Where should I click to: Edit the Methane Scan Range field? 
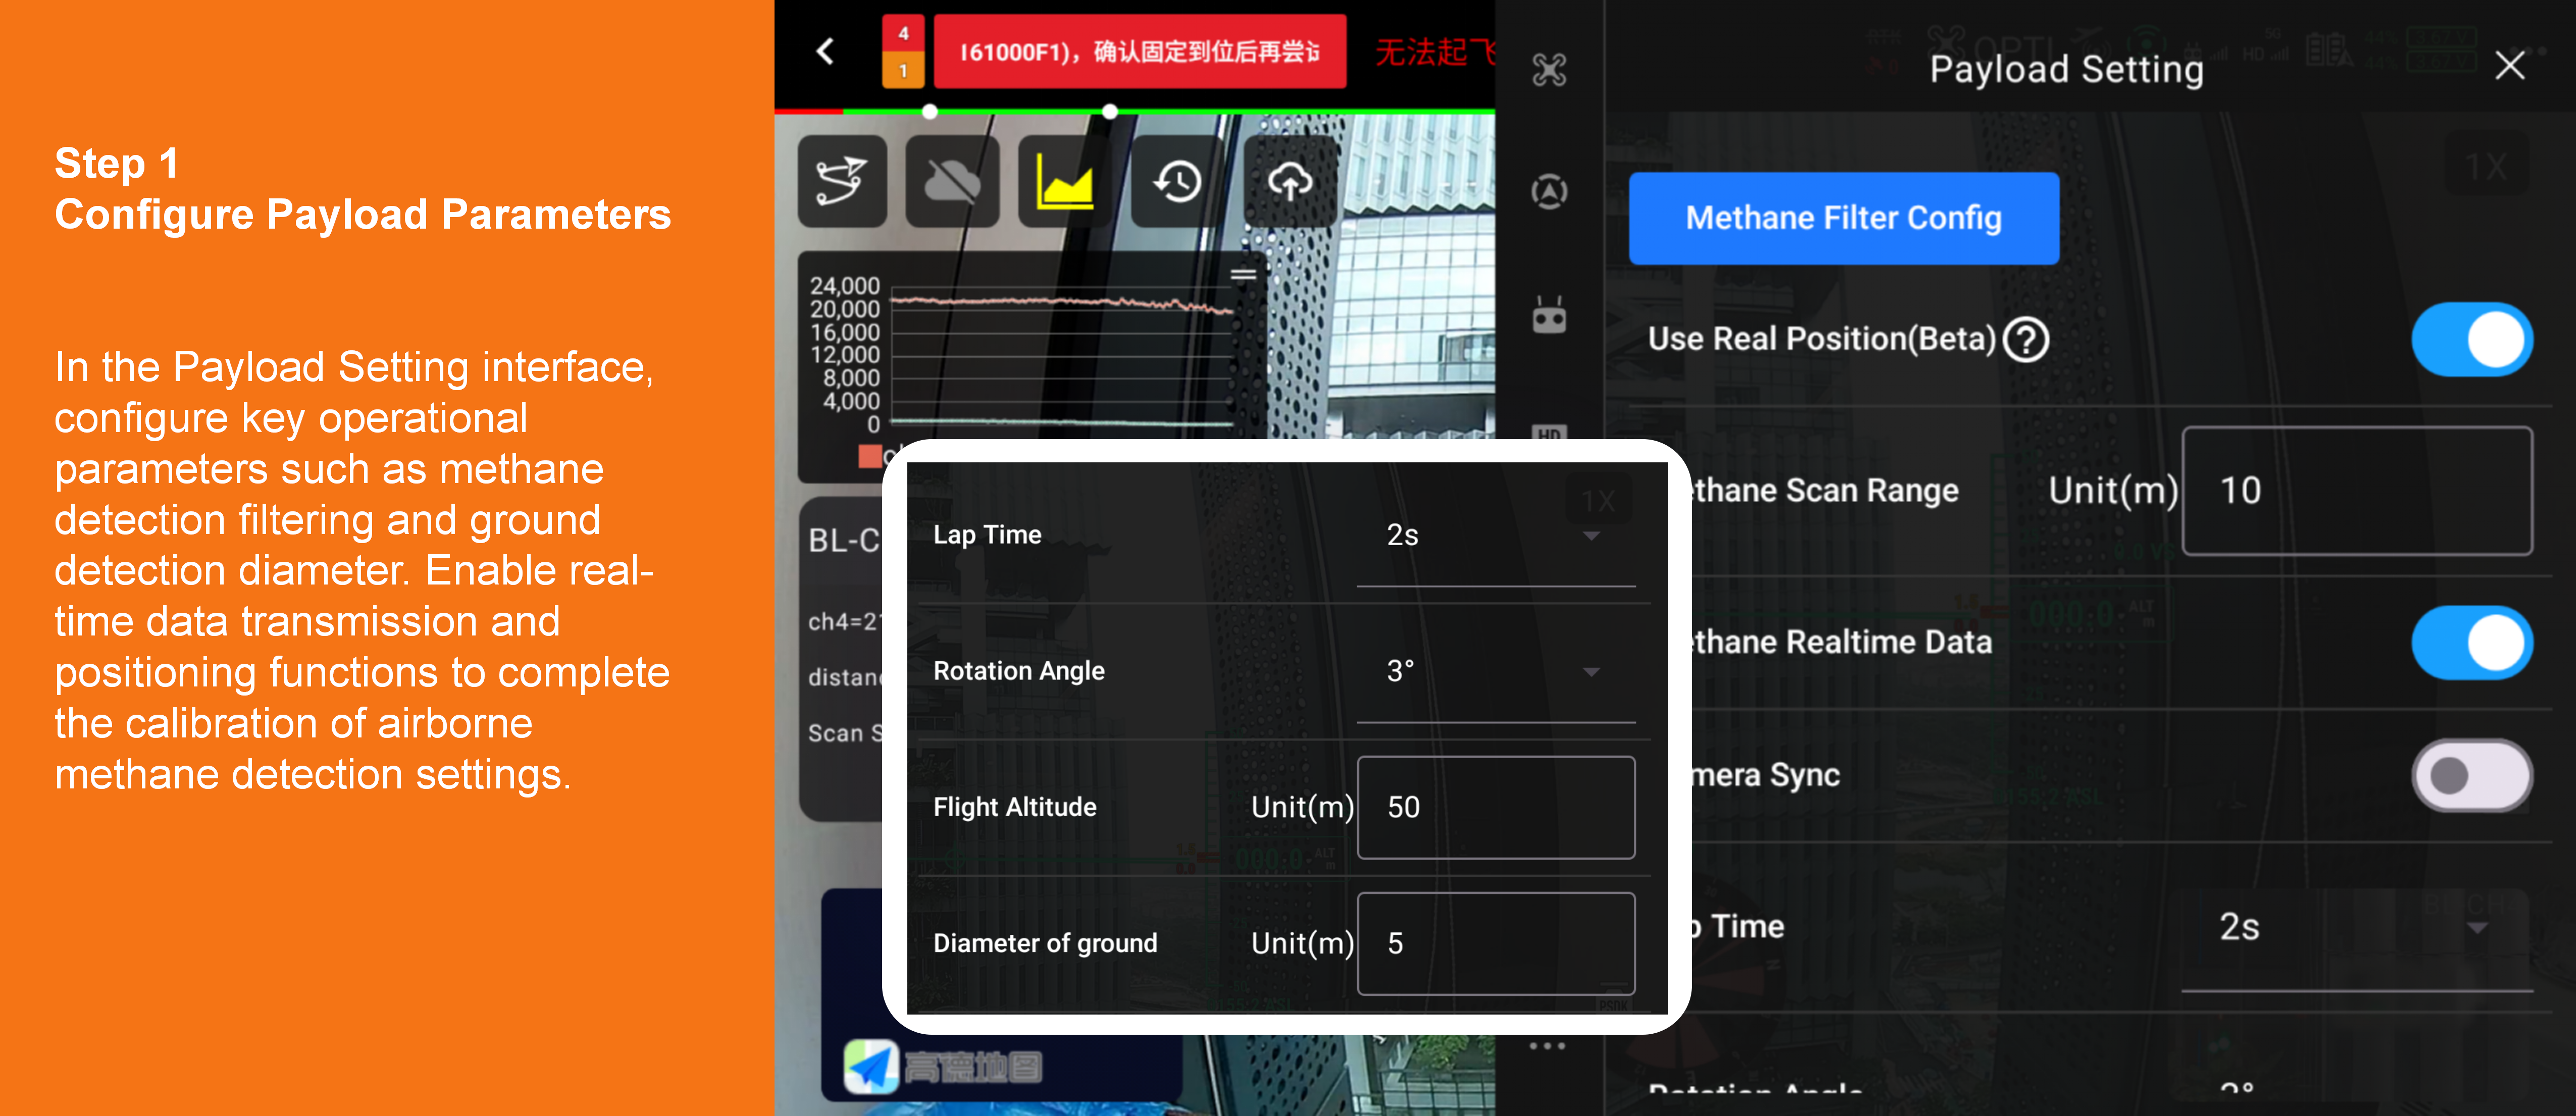point(2357,491)
